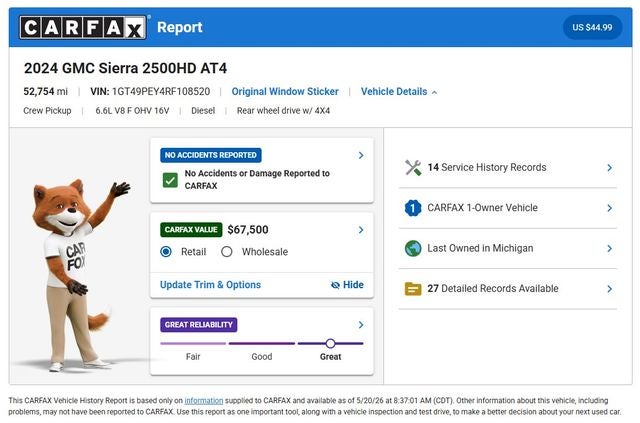
Task: Click the GREAT RELIABILITY purple badge
Action: pyautogui.click(x=199, y=325)
